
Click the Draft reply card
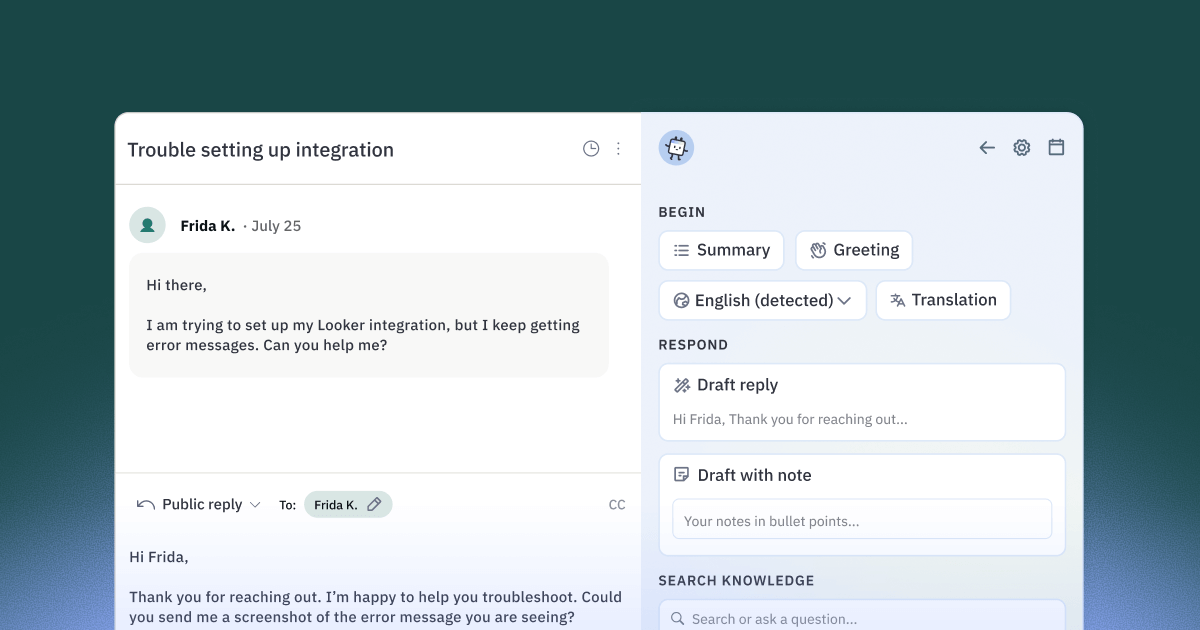pos(862,402)
